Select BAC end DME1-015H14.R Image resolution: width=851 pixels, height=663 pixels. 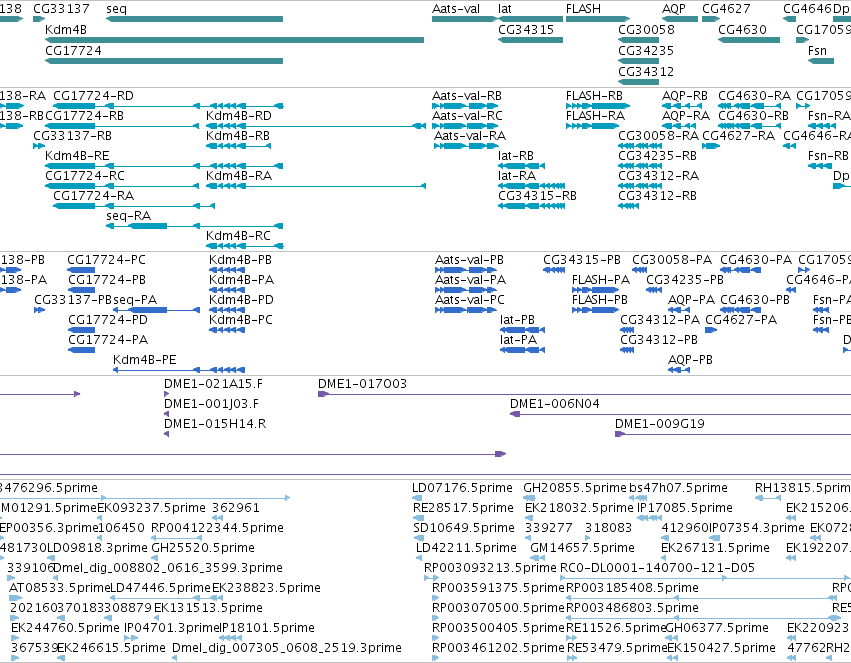[215, 424]
